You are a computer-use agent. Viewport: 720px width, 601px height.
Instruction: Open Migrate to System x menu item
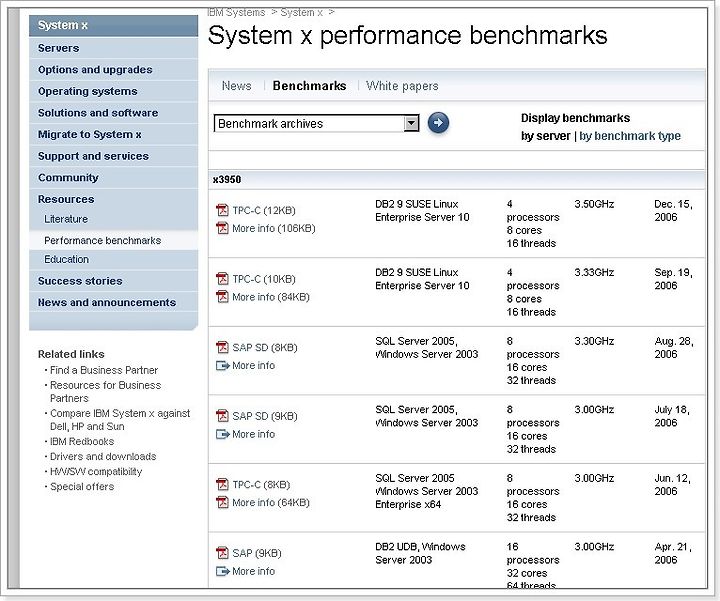coord(113,135)
